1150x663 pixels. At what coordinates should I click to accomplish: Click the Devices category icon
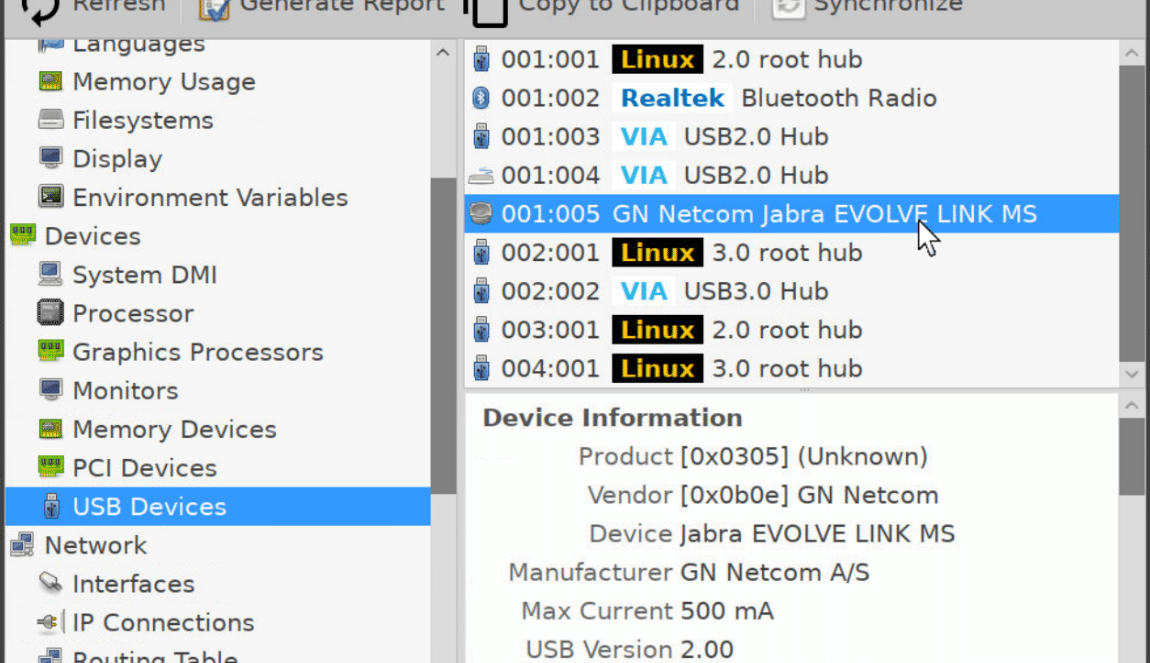click(x=23, y=235)
